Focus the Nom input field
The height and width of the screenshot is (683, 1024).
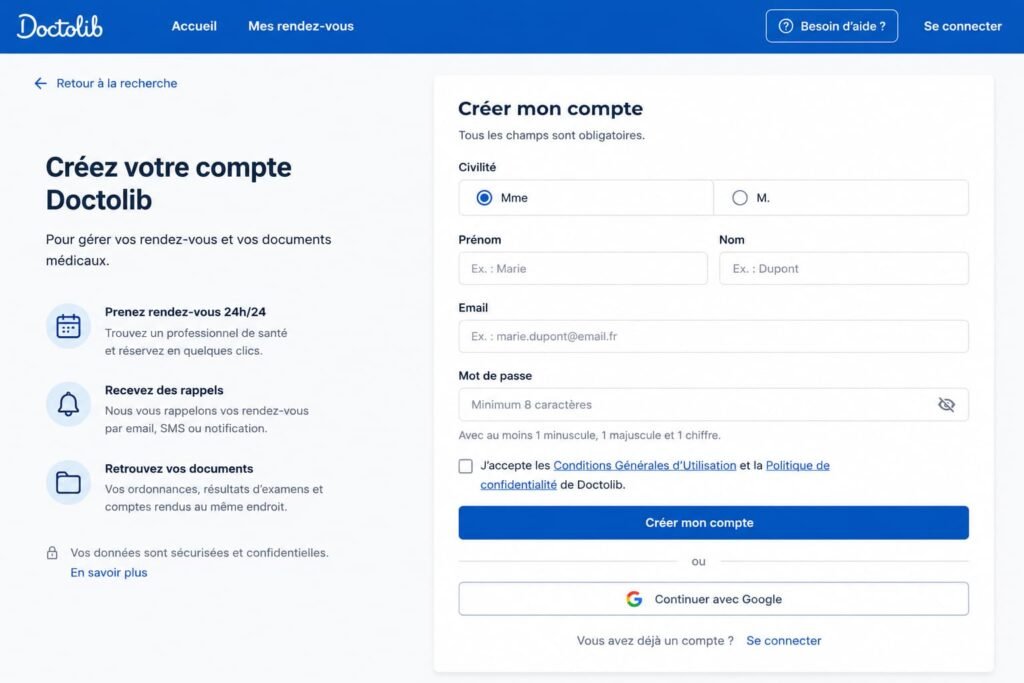[844, 268]
